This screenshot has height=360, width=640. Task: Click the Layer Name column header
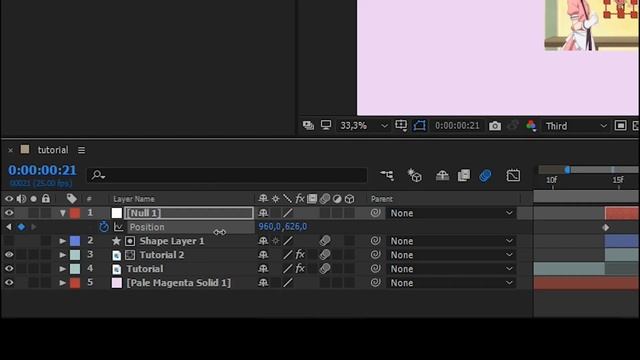pos(134,199)
